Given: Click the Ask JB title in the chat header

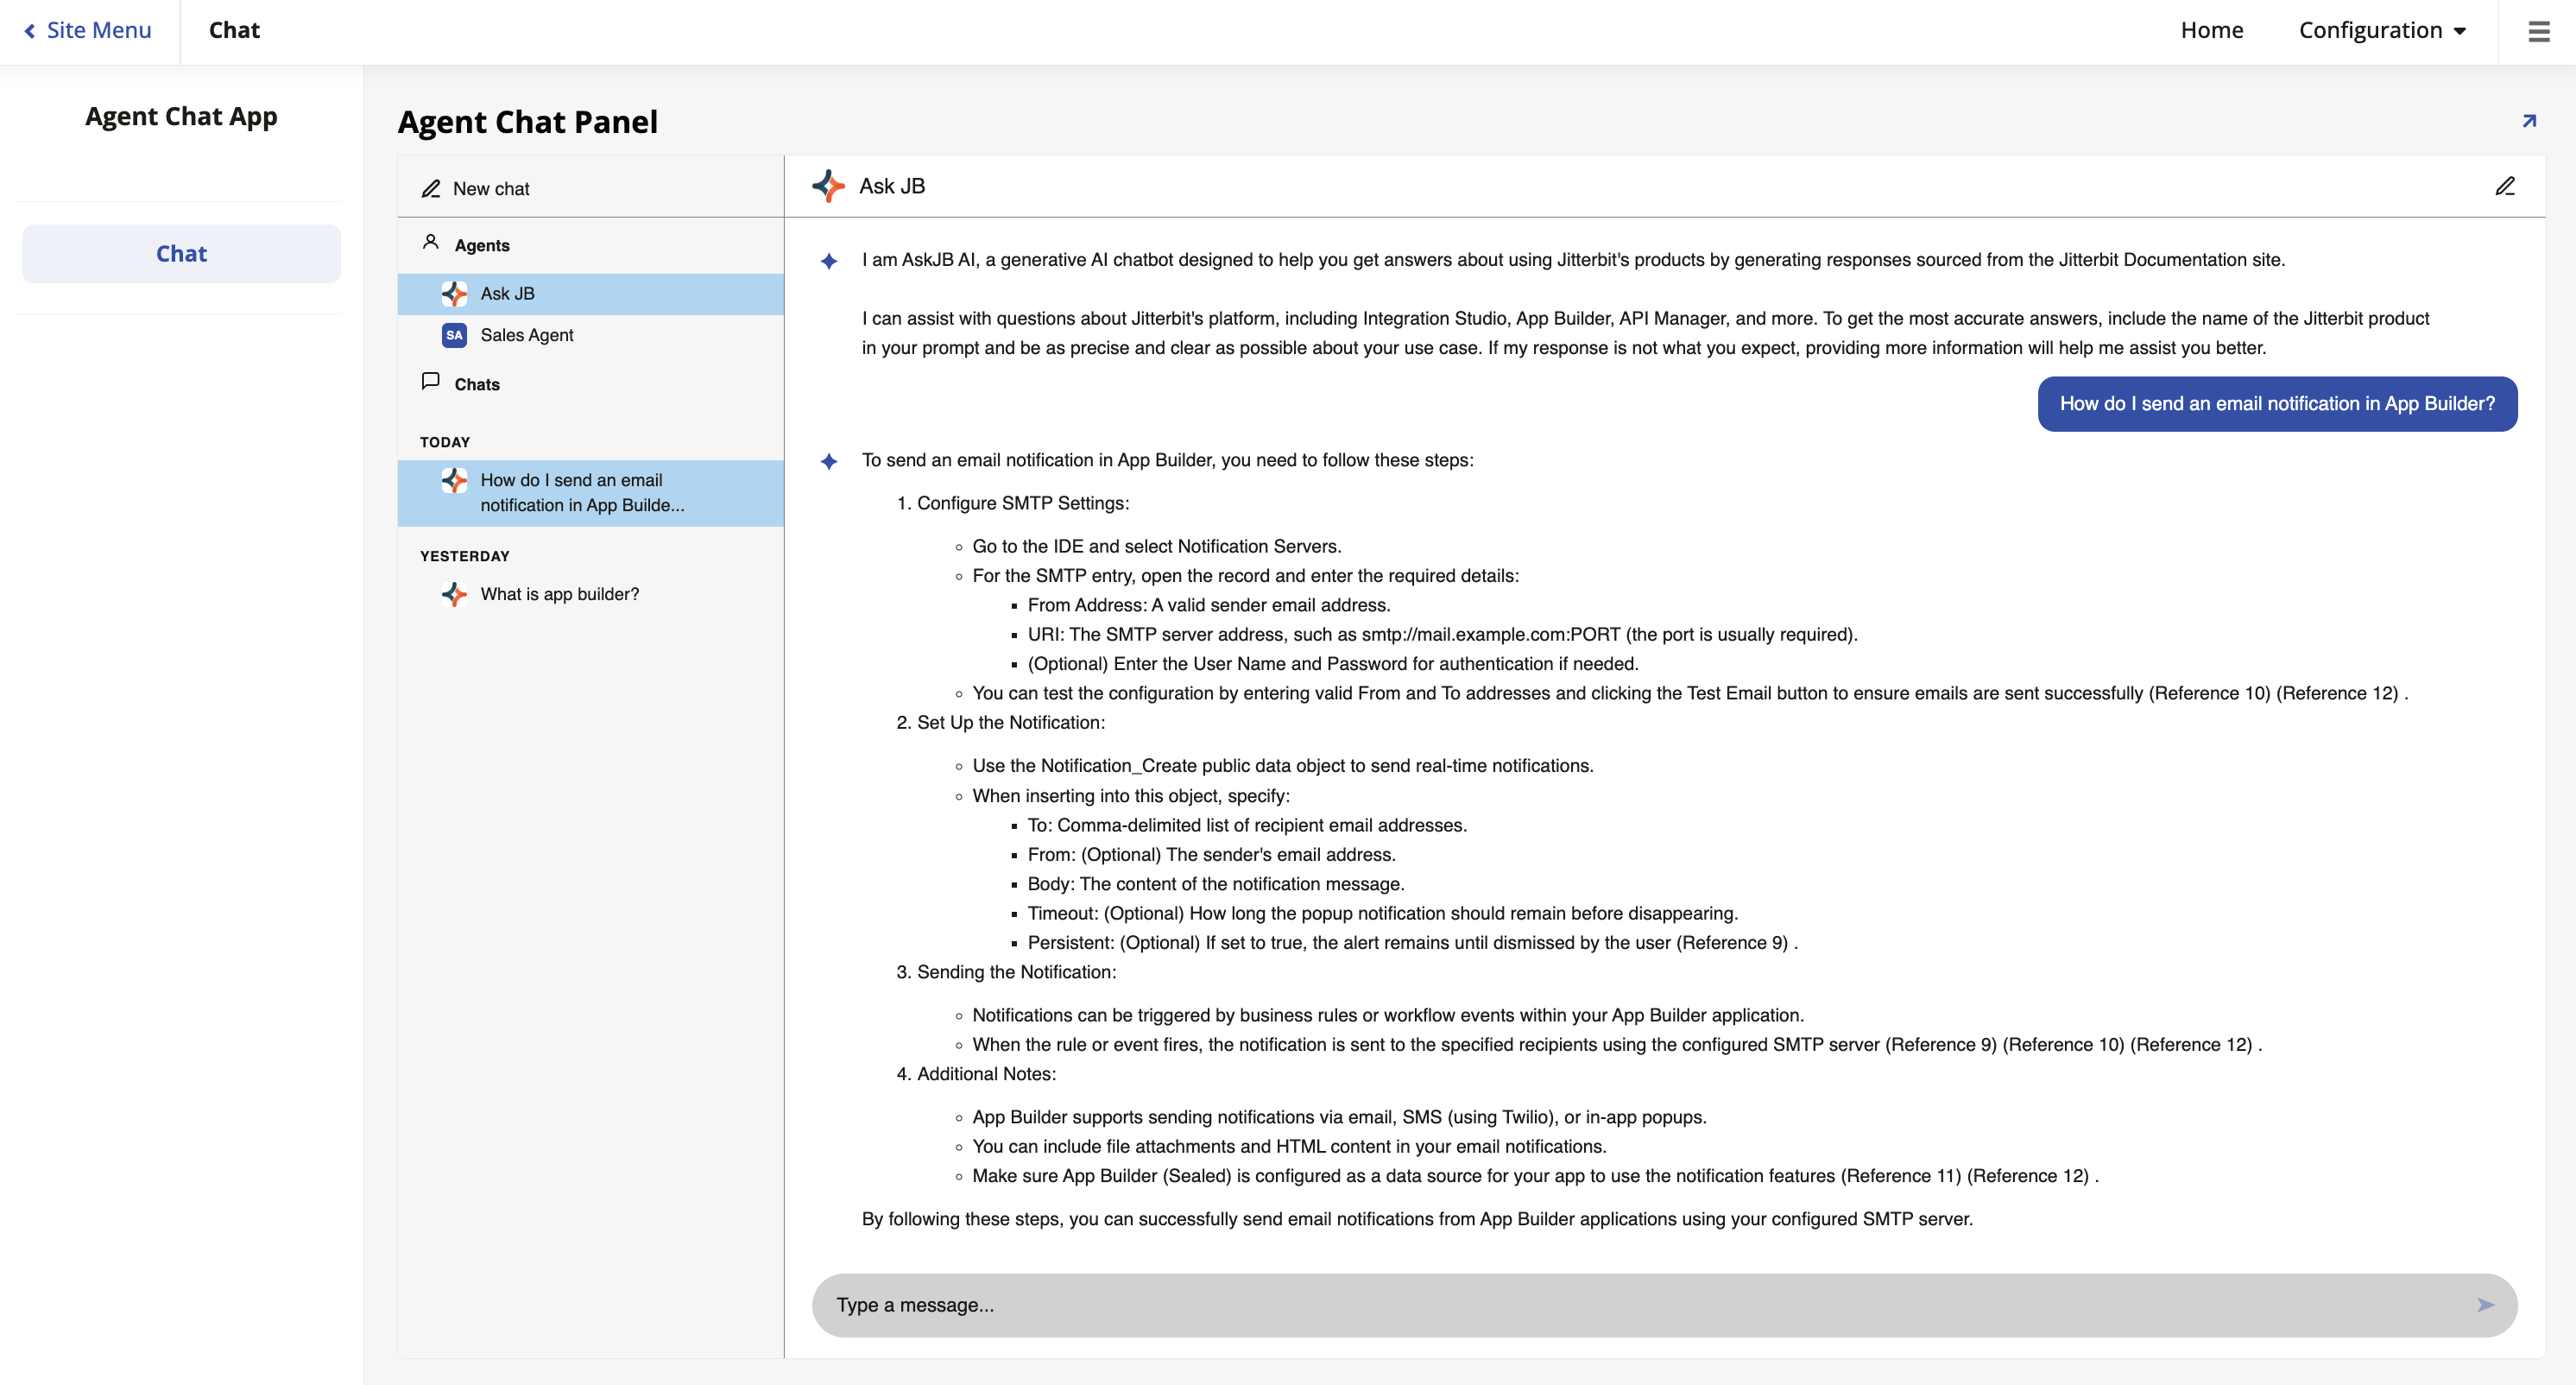Looking at the screenshot, I should point(892,187).
